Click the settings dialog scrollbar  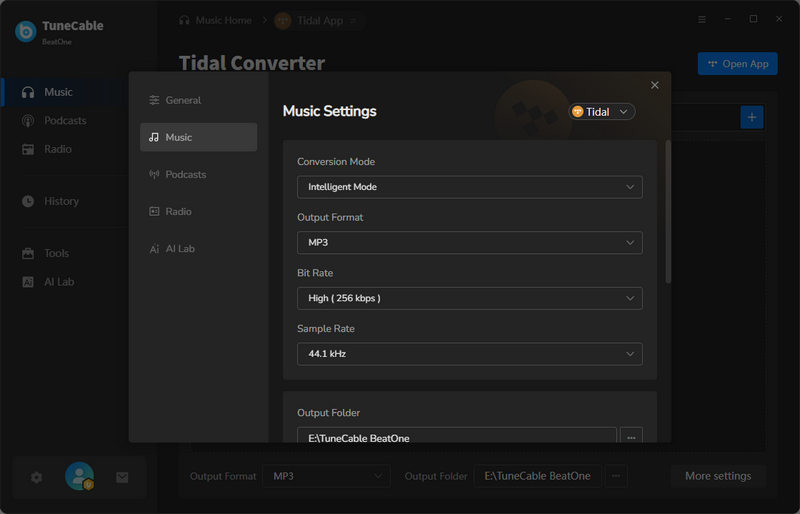point(668,211)
